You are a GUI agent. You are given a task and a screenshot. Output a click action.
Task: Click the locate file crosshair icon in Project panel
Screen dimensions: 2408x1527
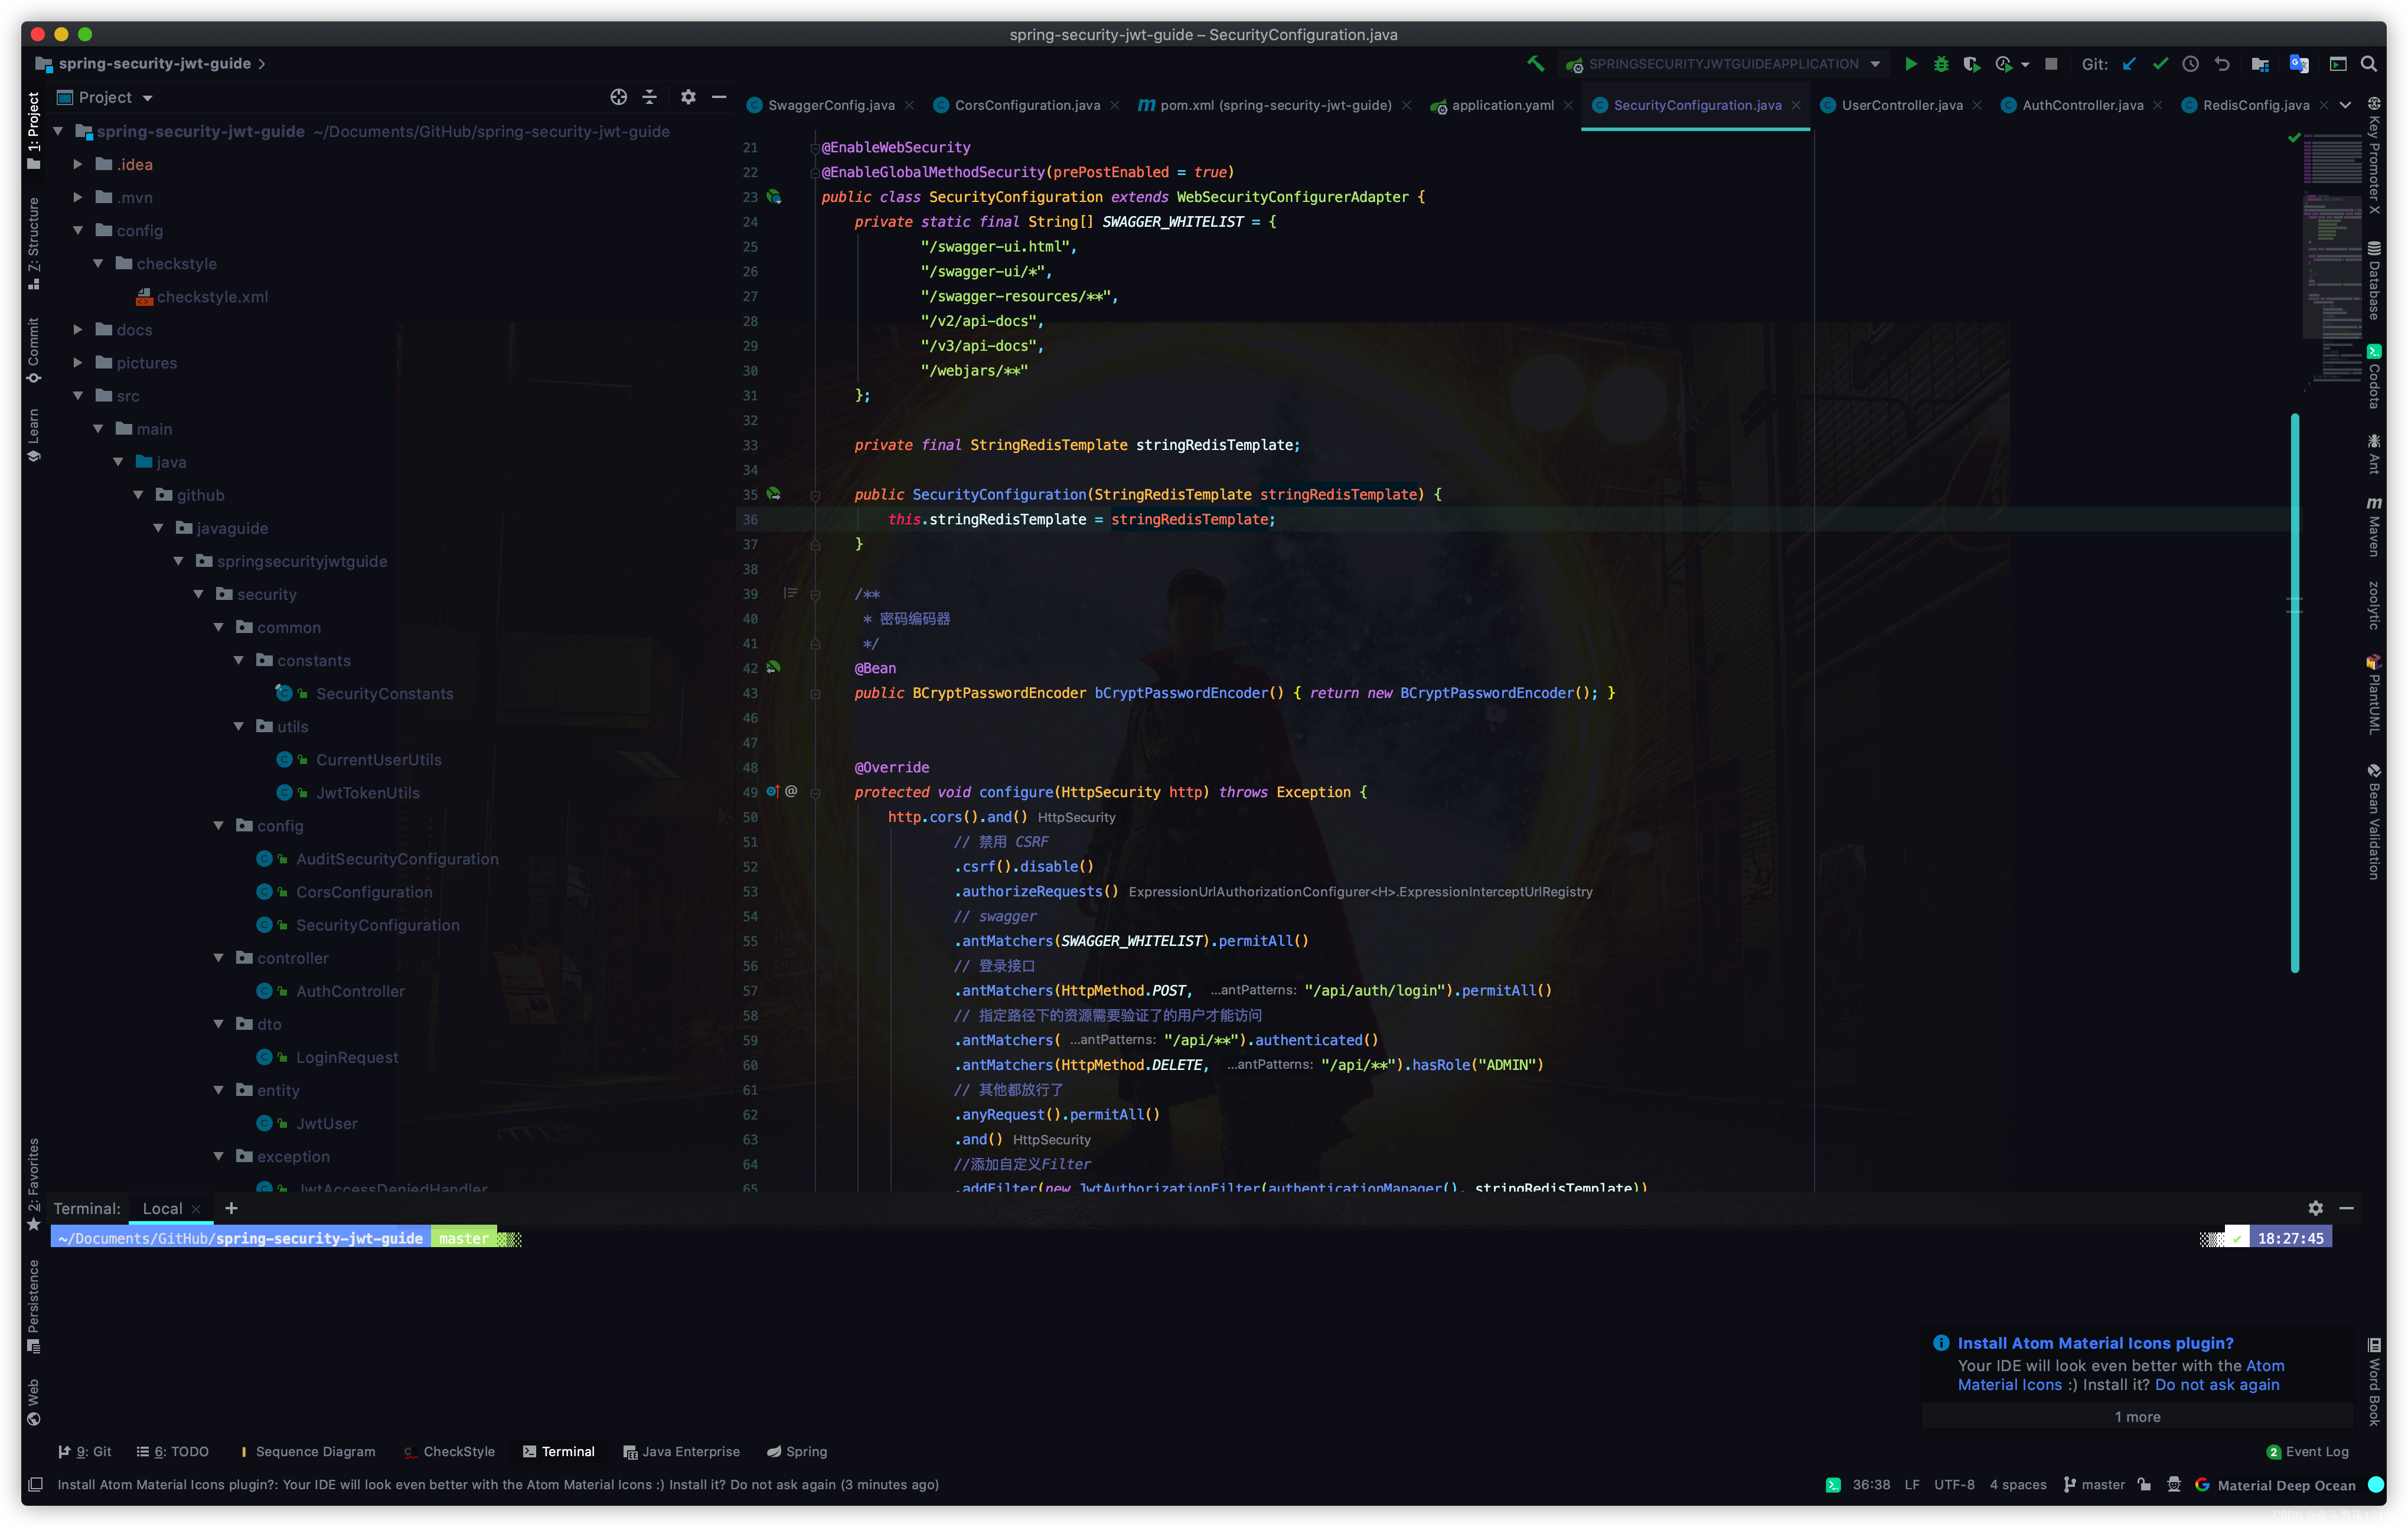[x=618, y=97]
